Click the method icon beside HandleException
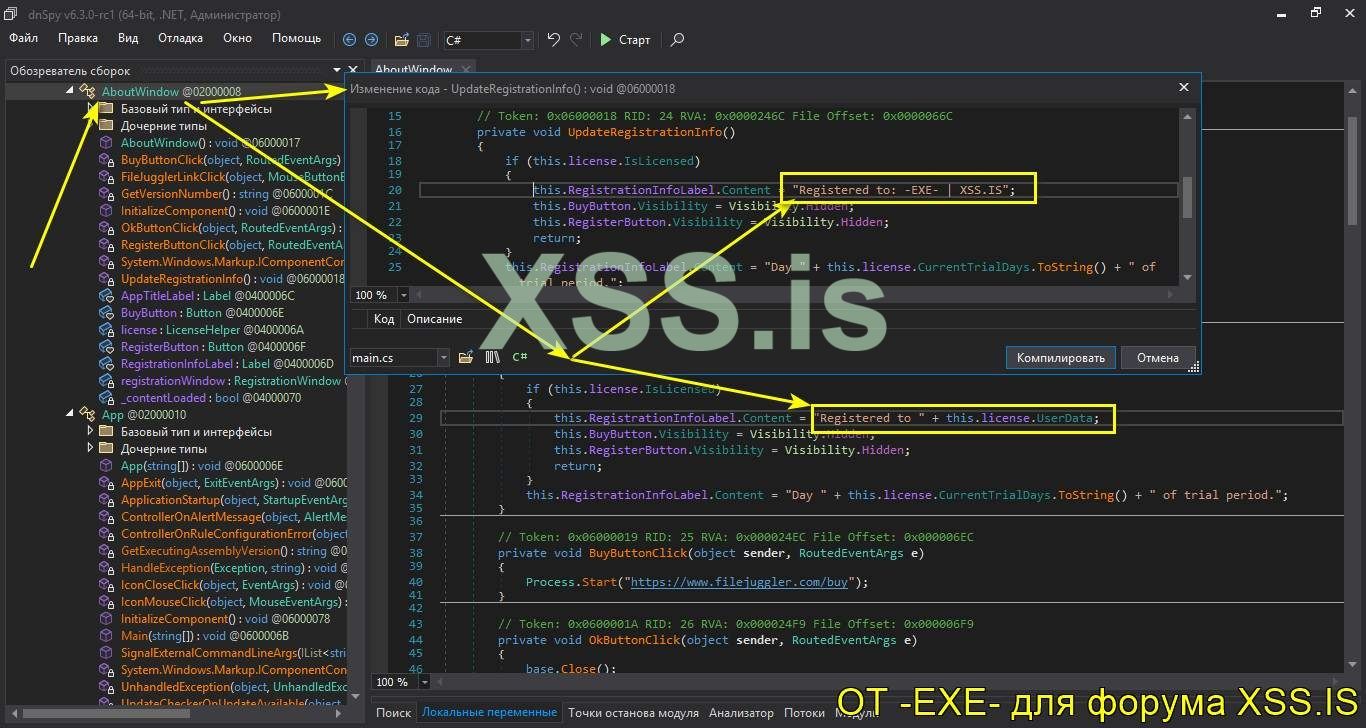 coord(106,568)
